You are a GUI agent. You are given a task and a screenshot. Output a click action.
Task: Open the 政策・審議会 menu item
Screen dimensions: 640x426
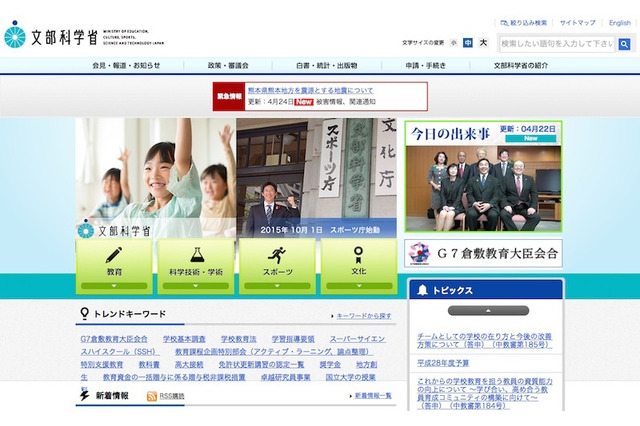tap(228, 65)
